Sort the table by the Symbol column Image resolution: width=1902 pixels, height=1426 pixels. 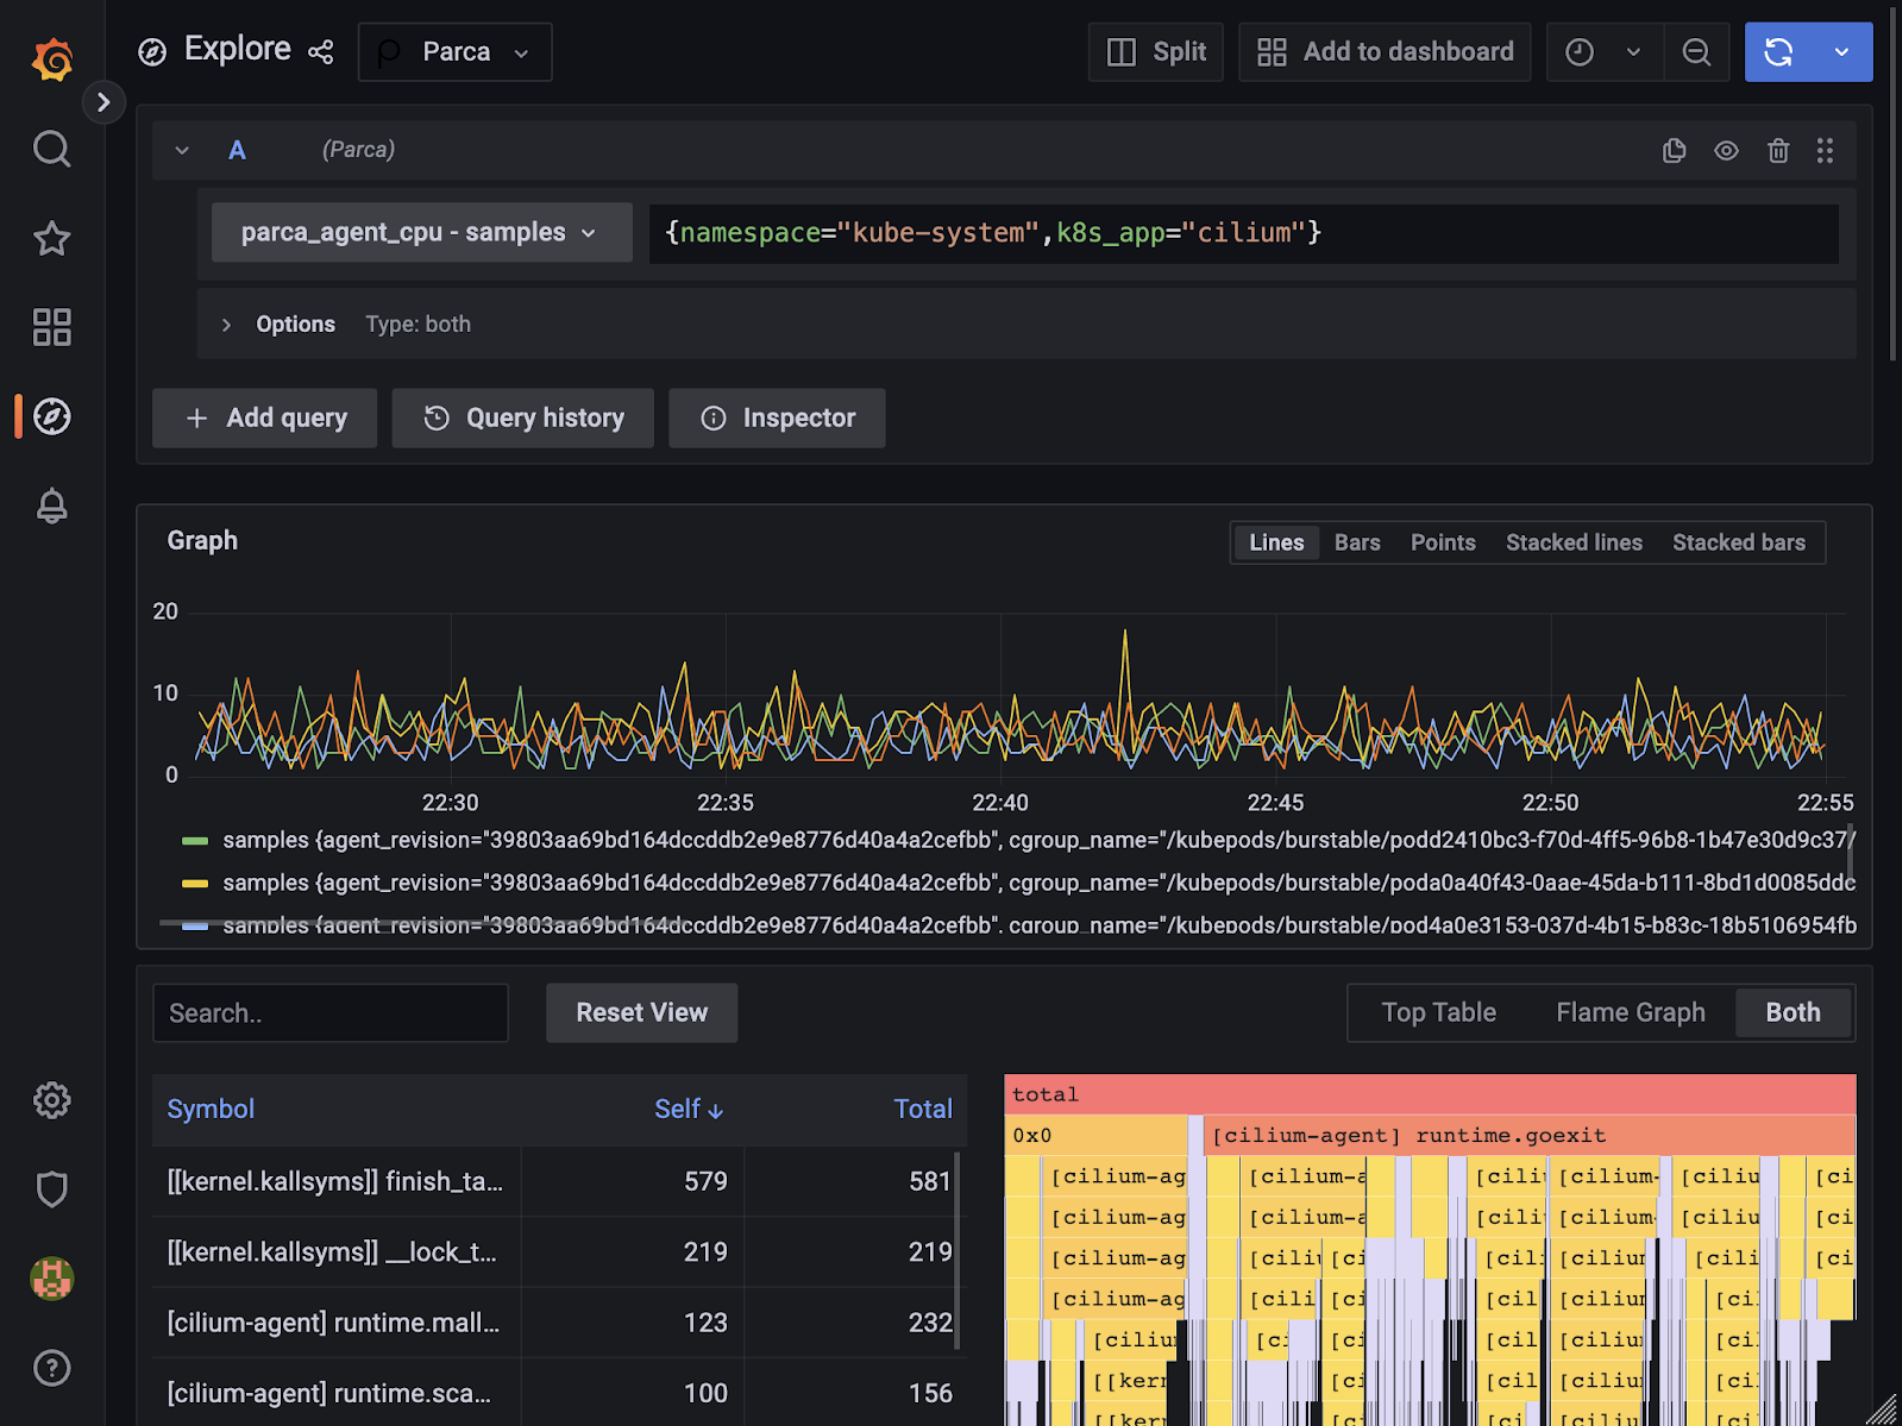211,1109
